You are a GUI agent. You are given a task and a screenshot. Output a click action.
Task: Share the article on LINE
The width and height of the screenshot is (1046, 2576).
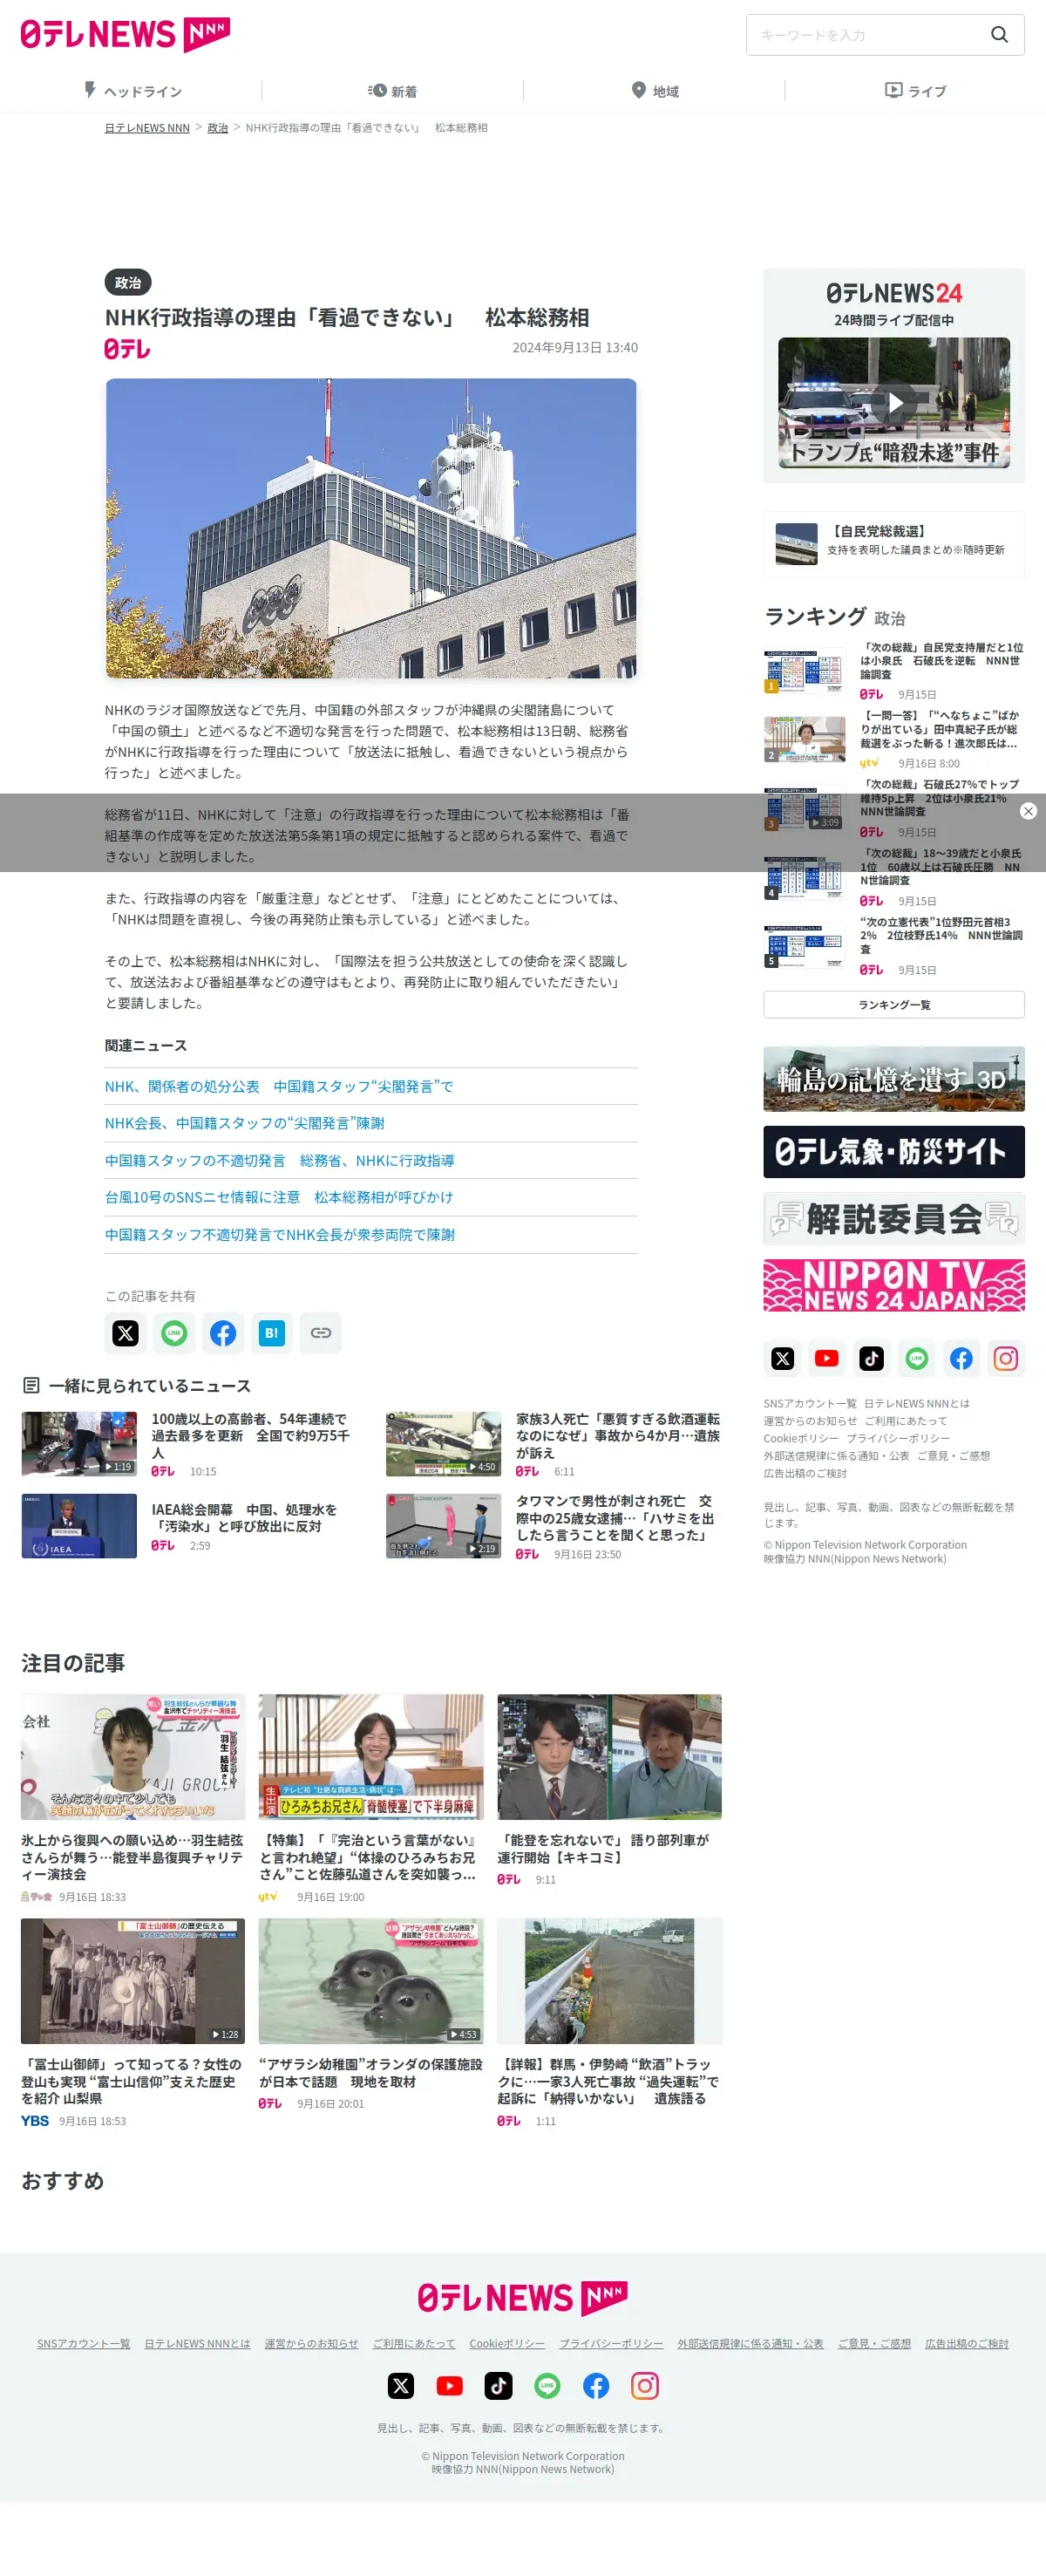tap(174, 1333)
